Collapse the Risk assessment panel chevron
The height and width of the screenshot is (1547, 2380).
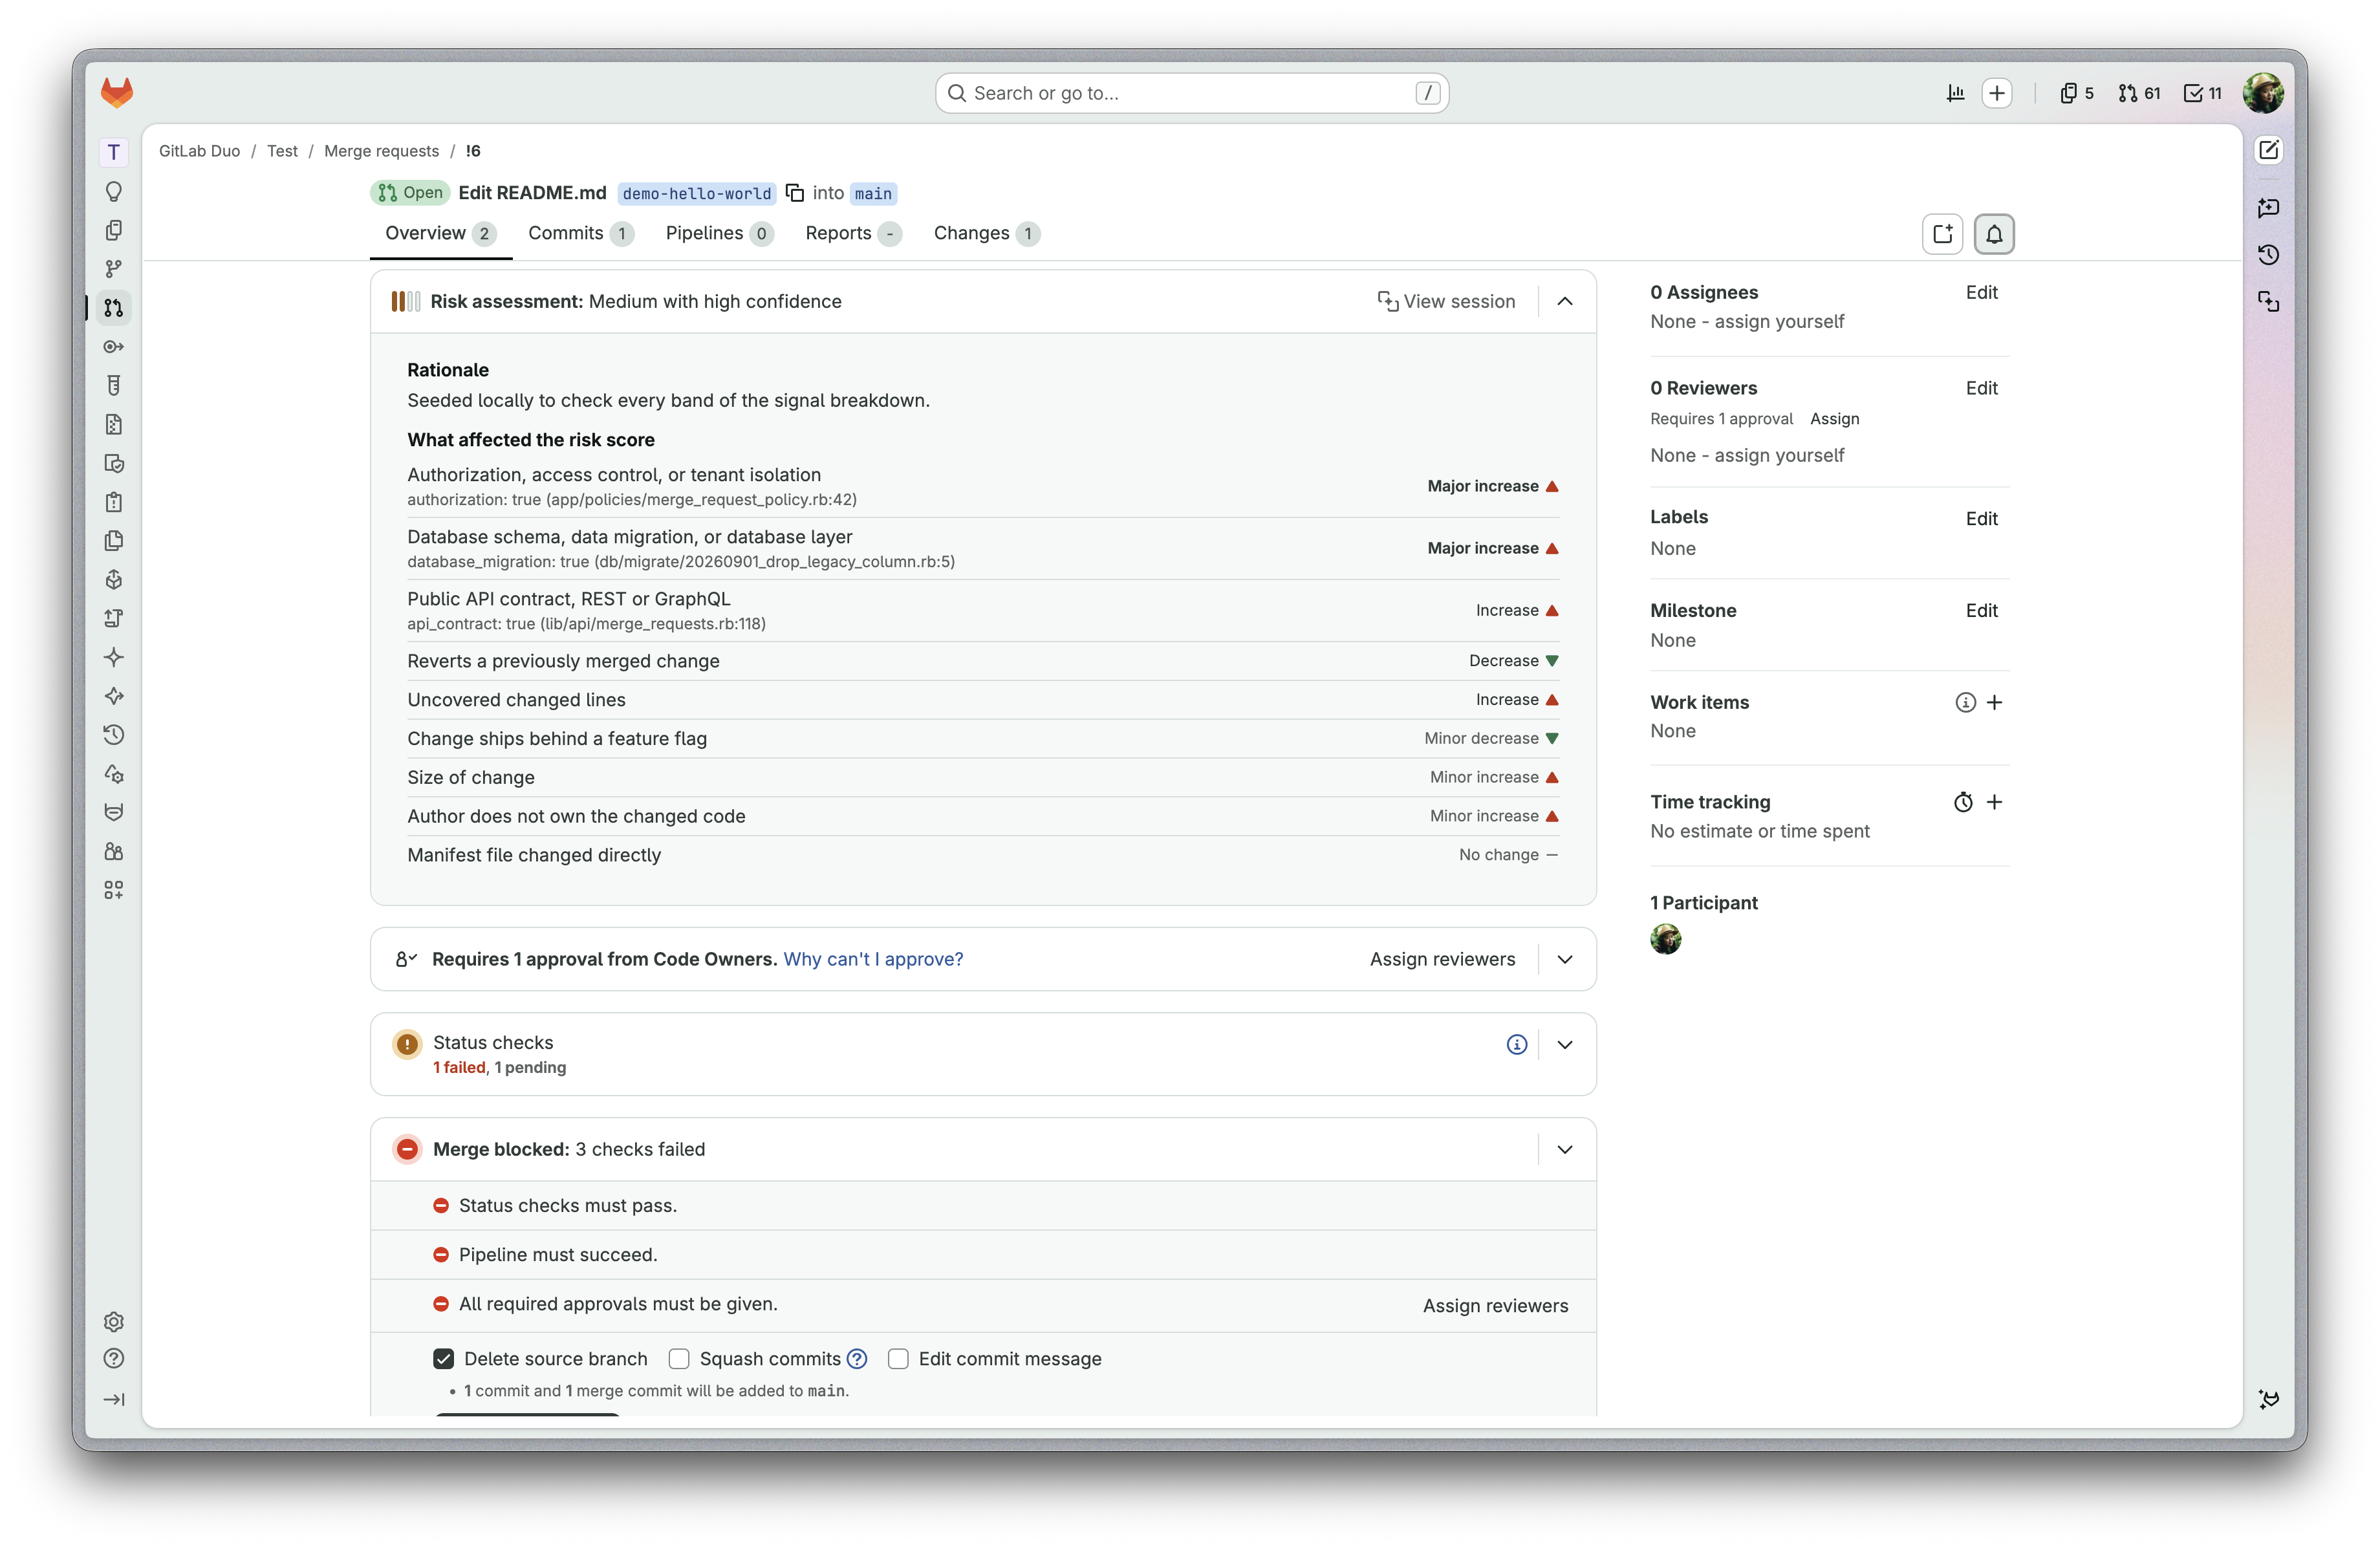coord(1565,301)
